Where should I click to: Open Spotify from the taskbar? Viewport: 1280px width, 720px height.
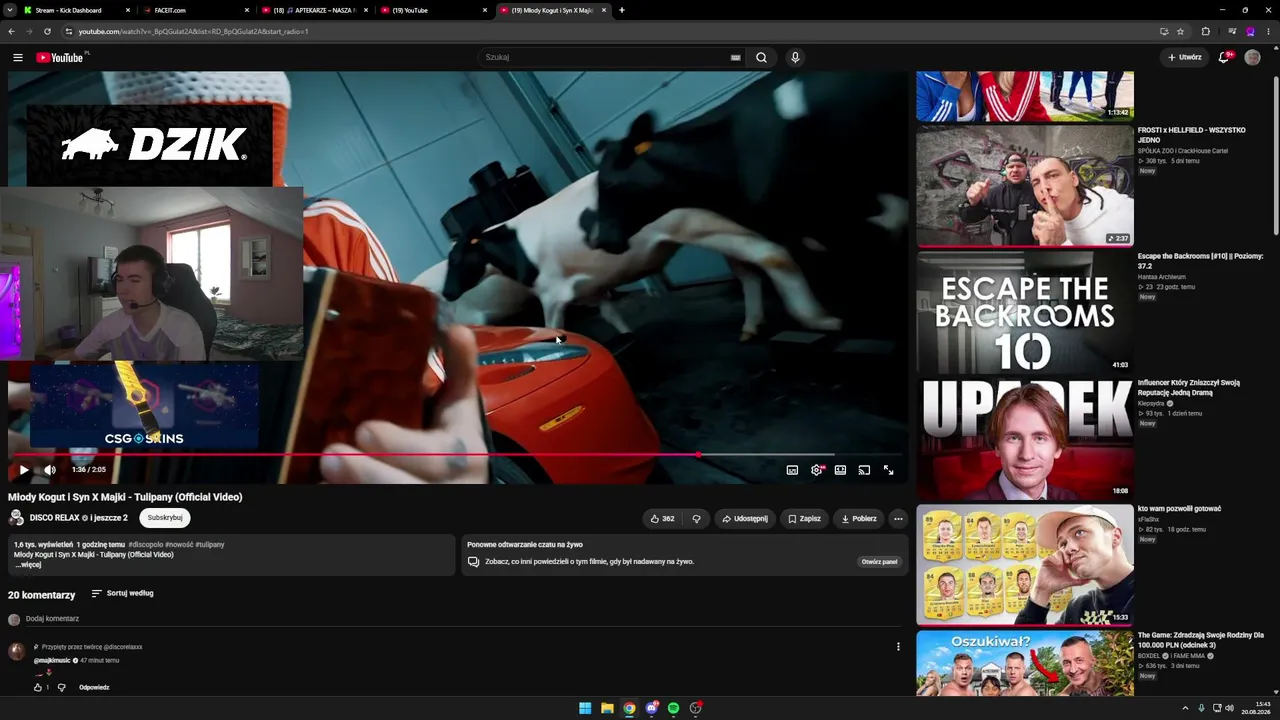[673, 708]
